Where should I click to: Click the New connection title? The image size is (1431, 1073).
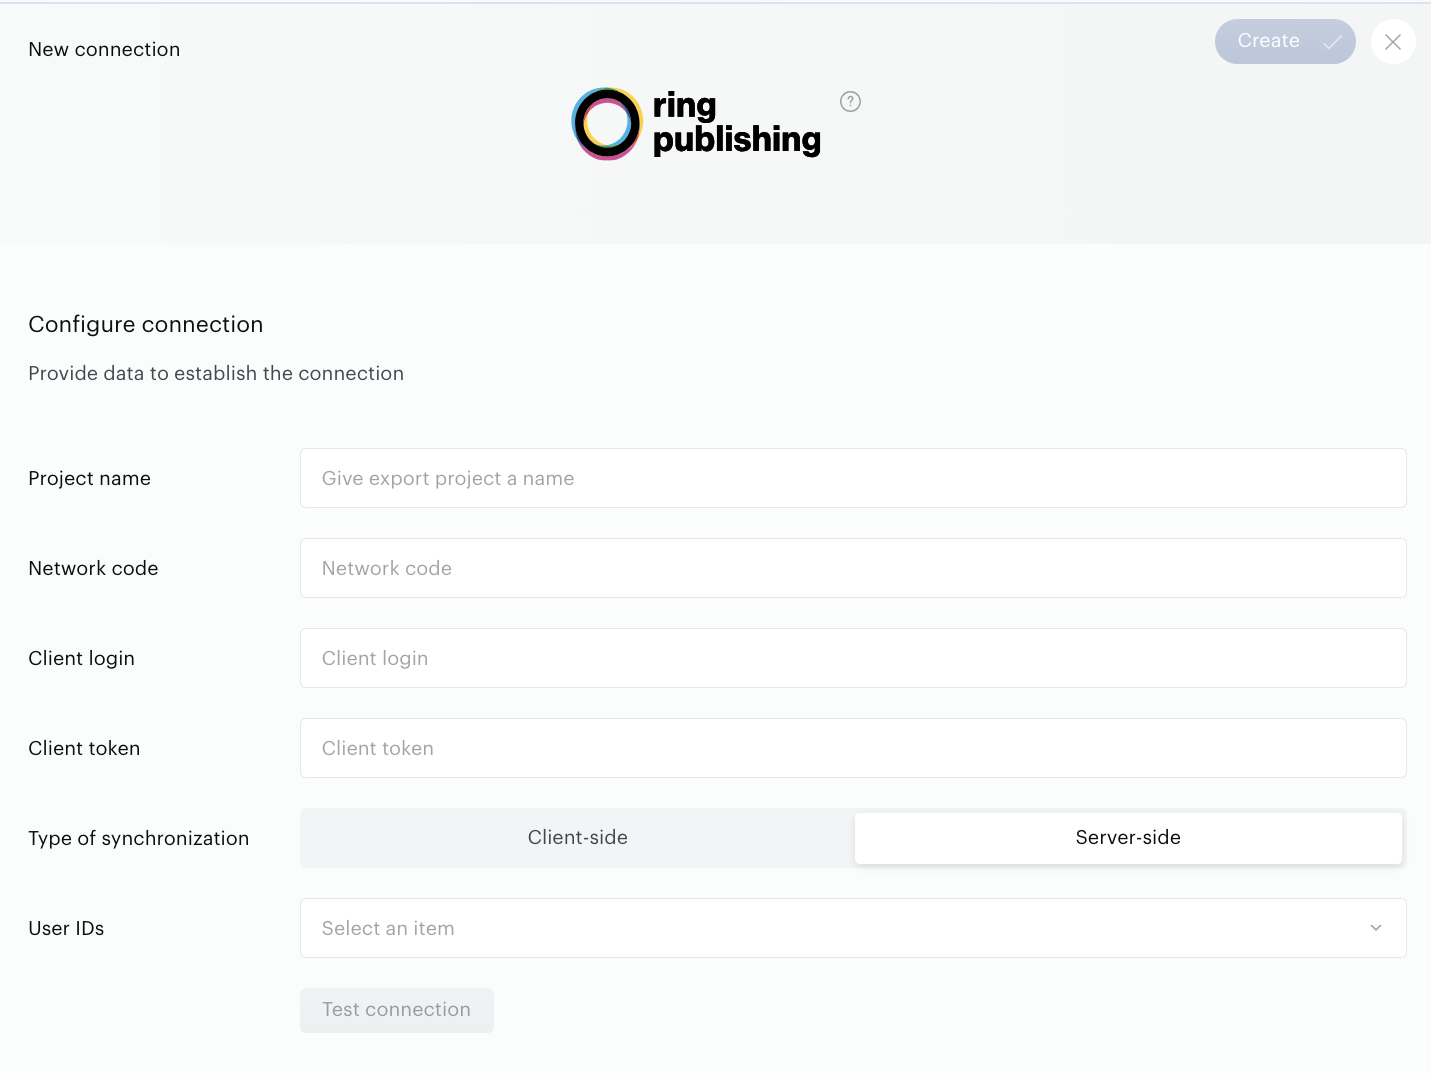(104, 49)
